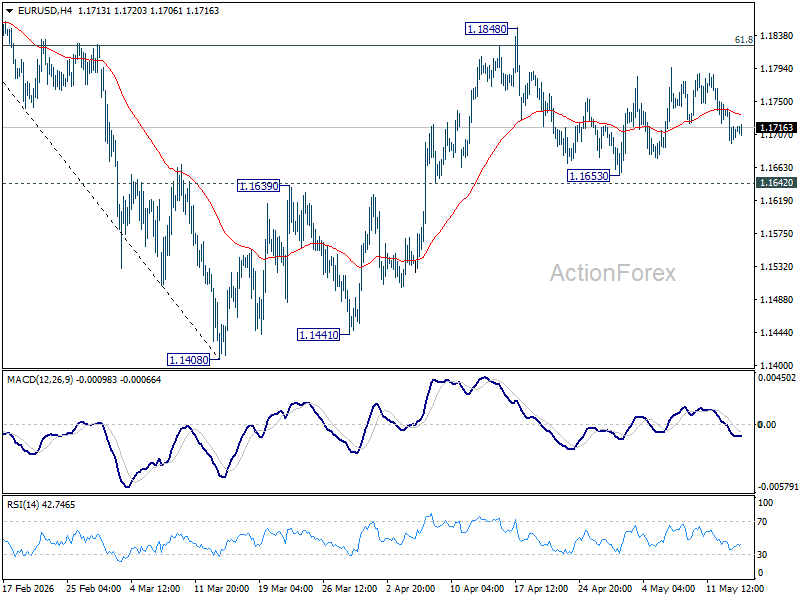This screenshot has height=600, width=800.
Task: Select the 1.14410 low price label
Action: [x=318, y=335]
